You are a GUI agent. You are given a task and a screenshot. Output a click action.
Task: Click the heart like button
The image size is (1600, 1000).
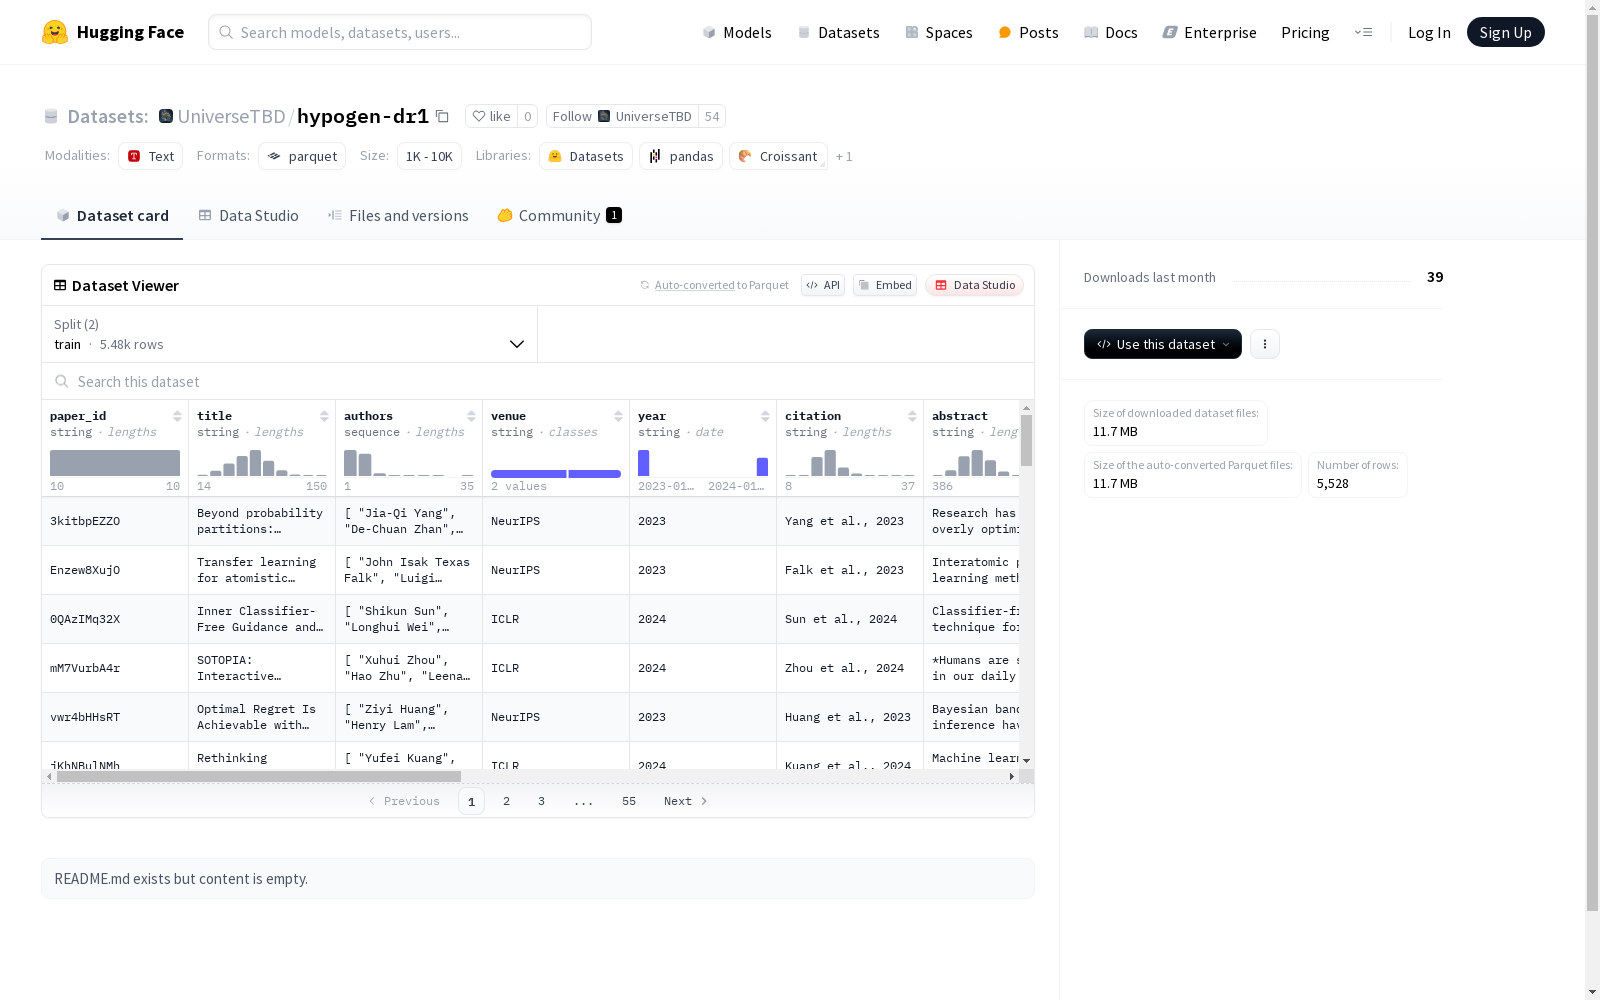(x=491, y=116)
